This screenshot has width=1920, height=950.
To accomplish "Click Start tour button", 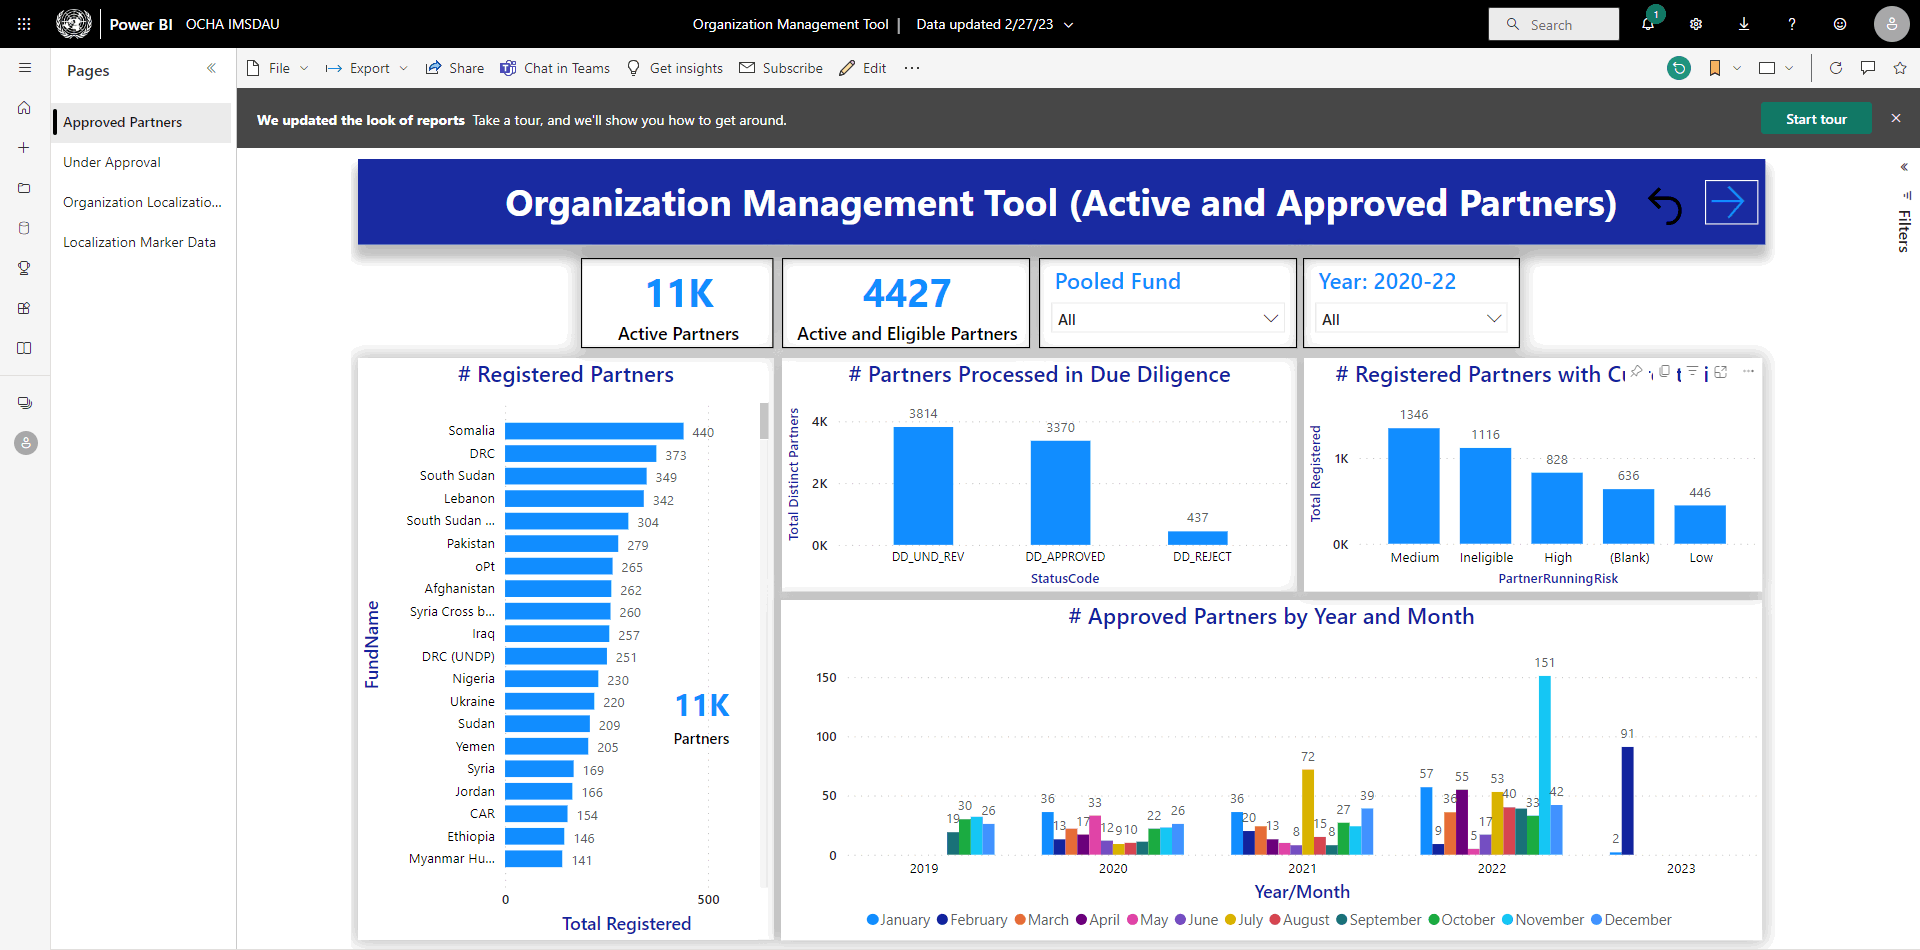I will 1816,119.
